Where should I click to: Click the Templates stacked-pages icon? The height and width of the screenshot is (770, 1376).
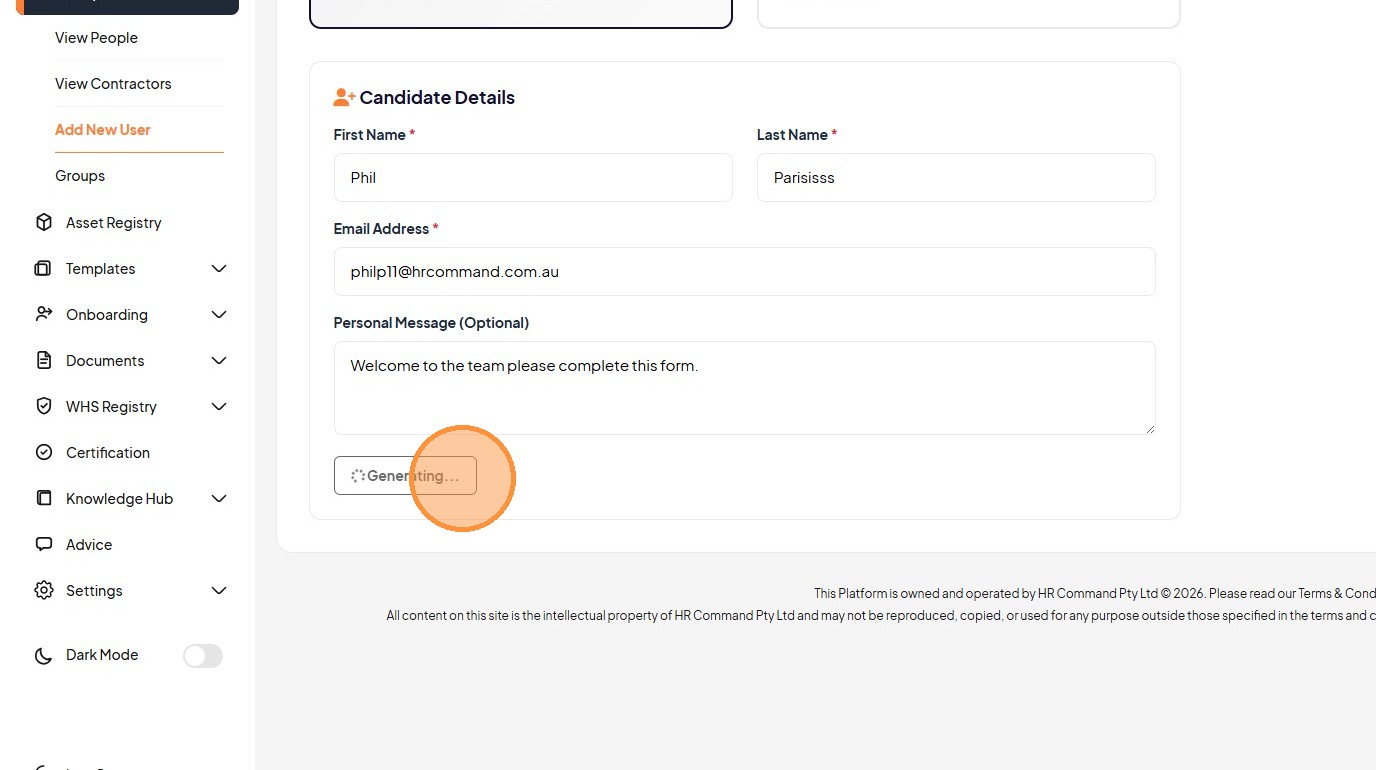pyautogui.click(x=43, y=268)
